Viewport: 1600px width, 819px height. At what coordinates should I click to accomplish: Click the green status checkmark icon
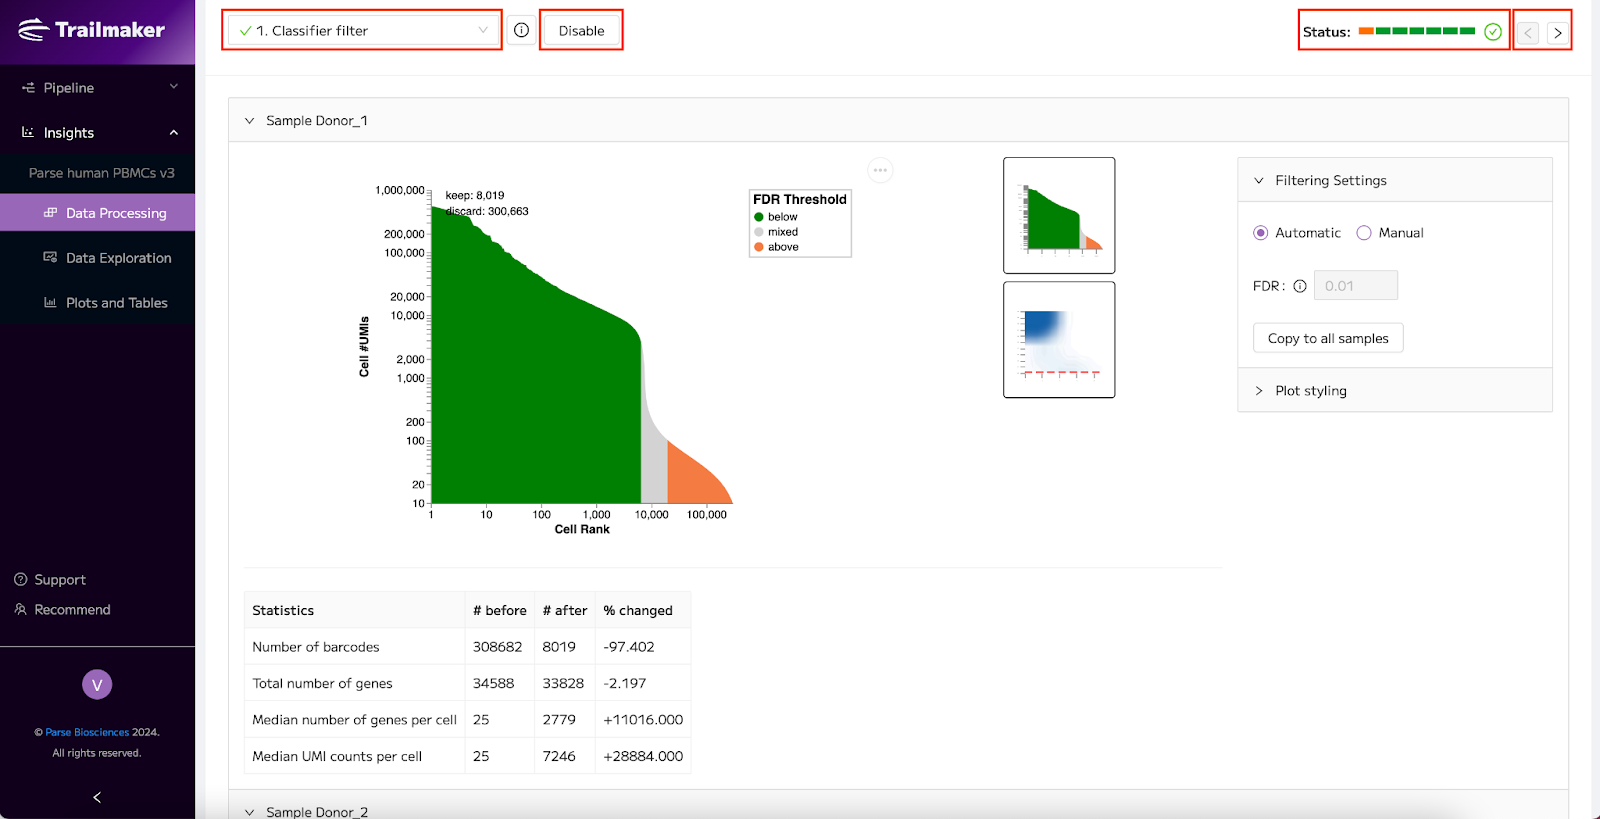(x=1493, y=32)
